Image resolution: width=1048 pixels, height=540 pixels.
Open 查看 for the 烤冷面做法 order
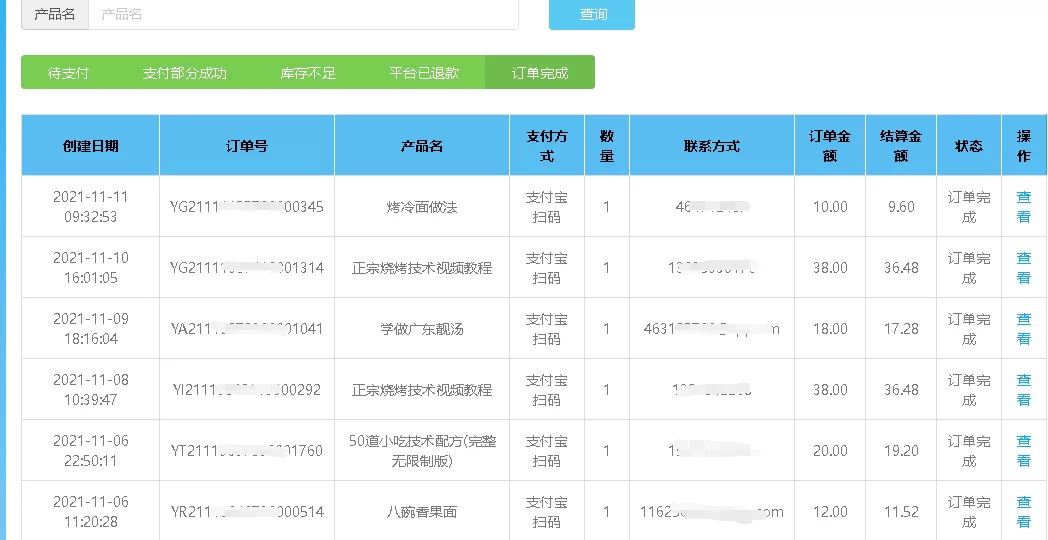1023,207
